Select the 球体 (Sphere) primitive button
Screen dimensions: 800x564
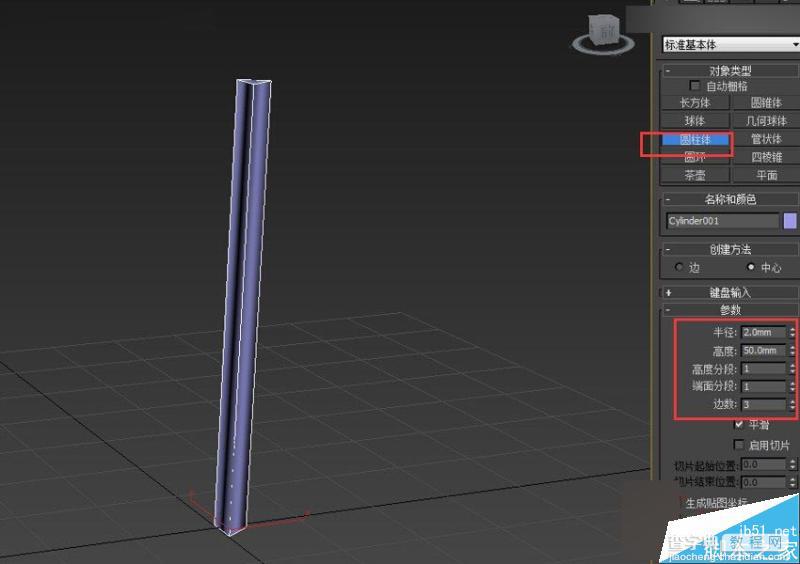coord(695,120)
